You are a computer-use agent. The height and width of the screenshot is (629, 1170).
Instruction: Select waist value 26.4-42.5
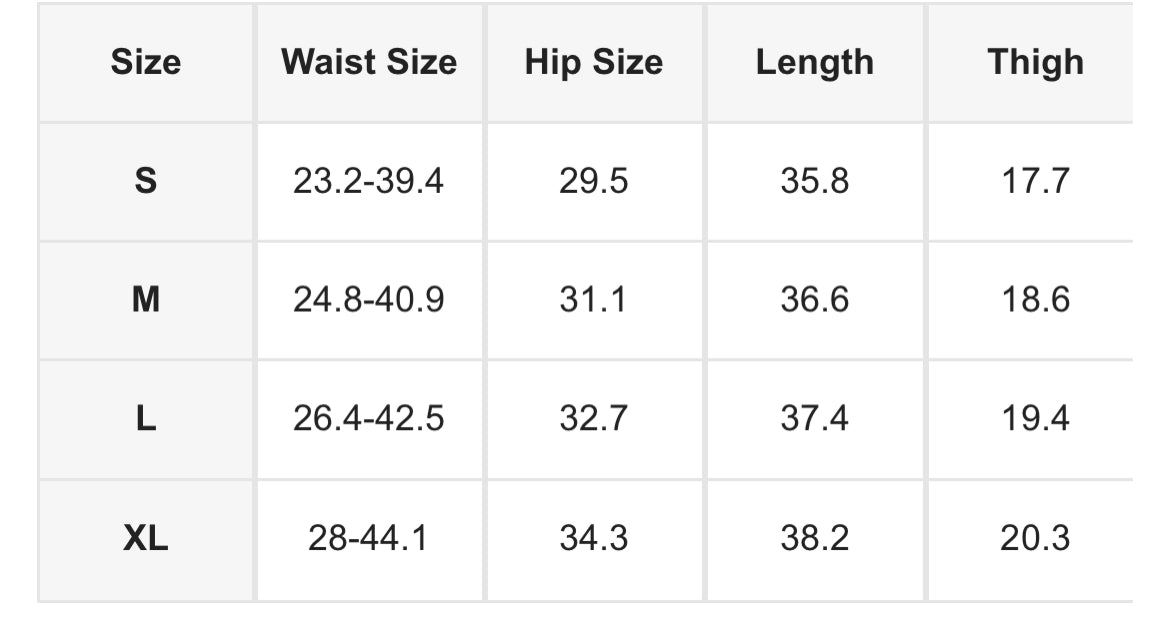point(369,419)
